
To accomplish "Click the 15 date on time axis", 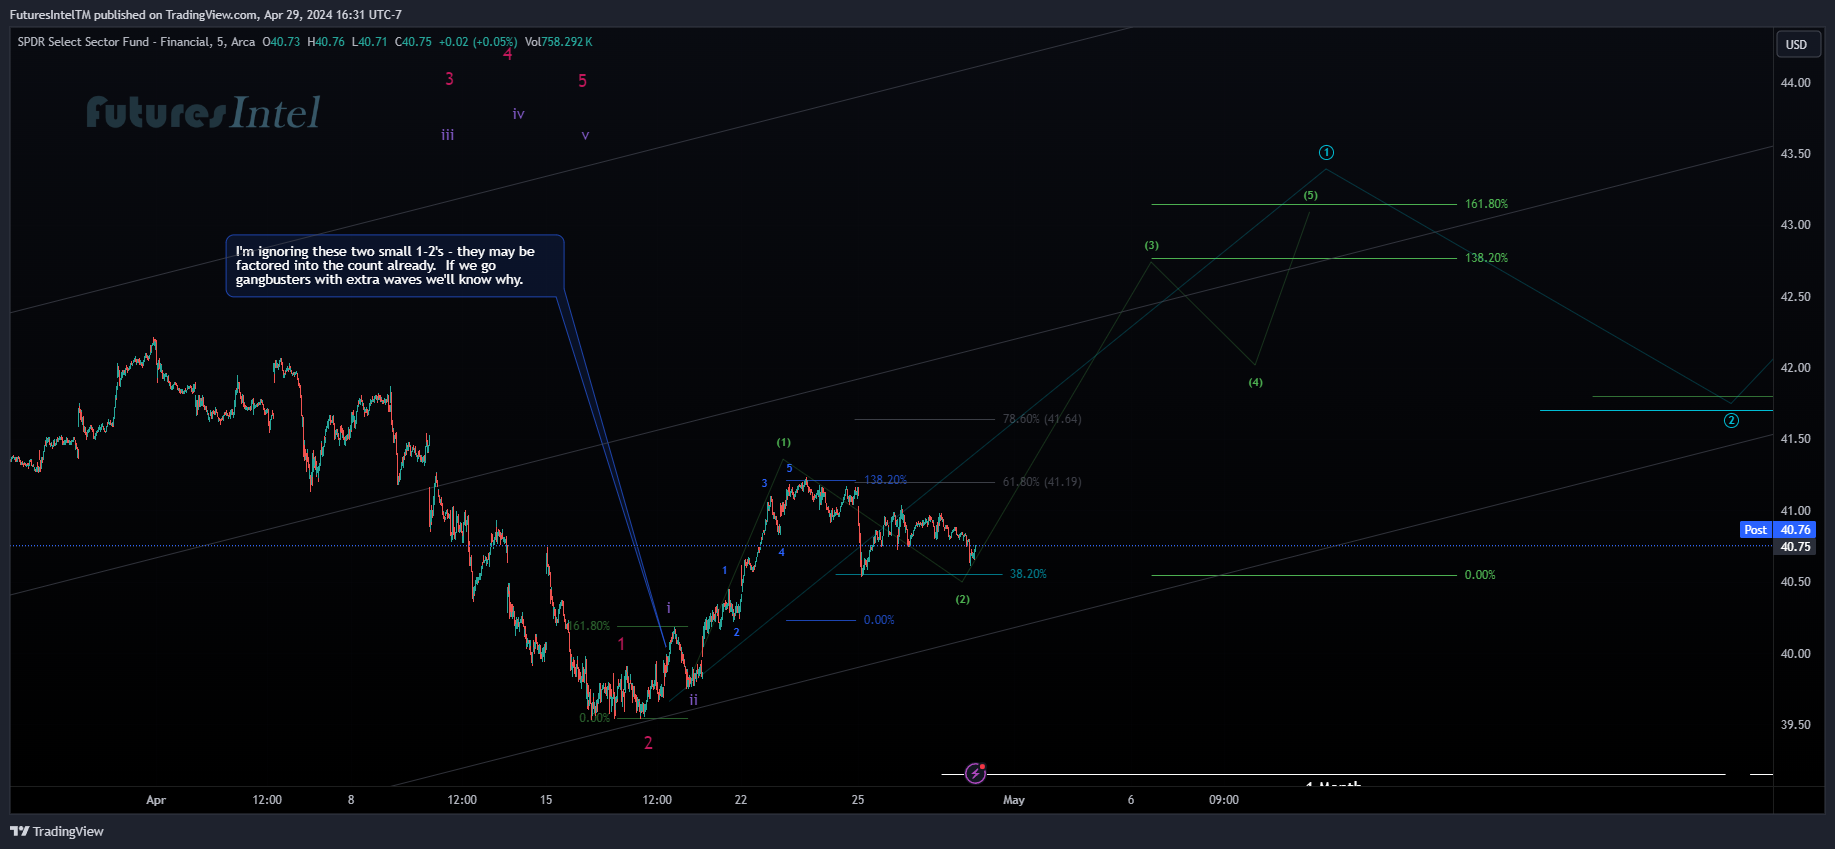I will 546,800.
